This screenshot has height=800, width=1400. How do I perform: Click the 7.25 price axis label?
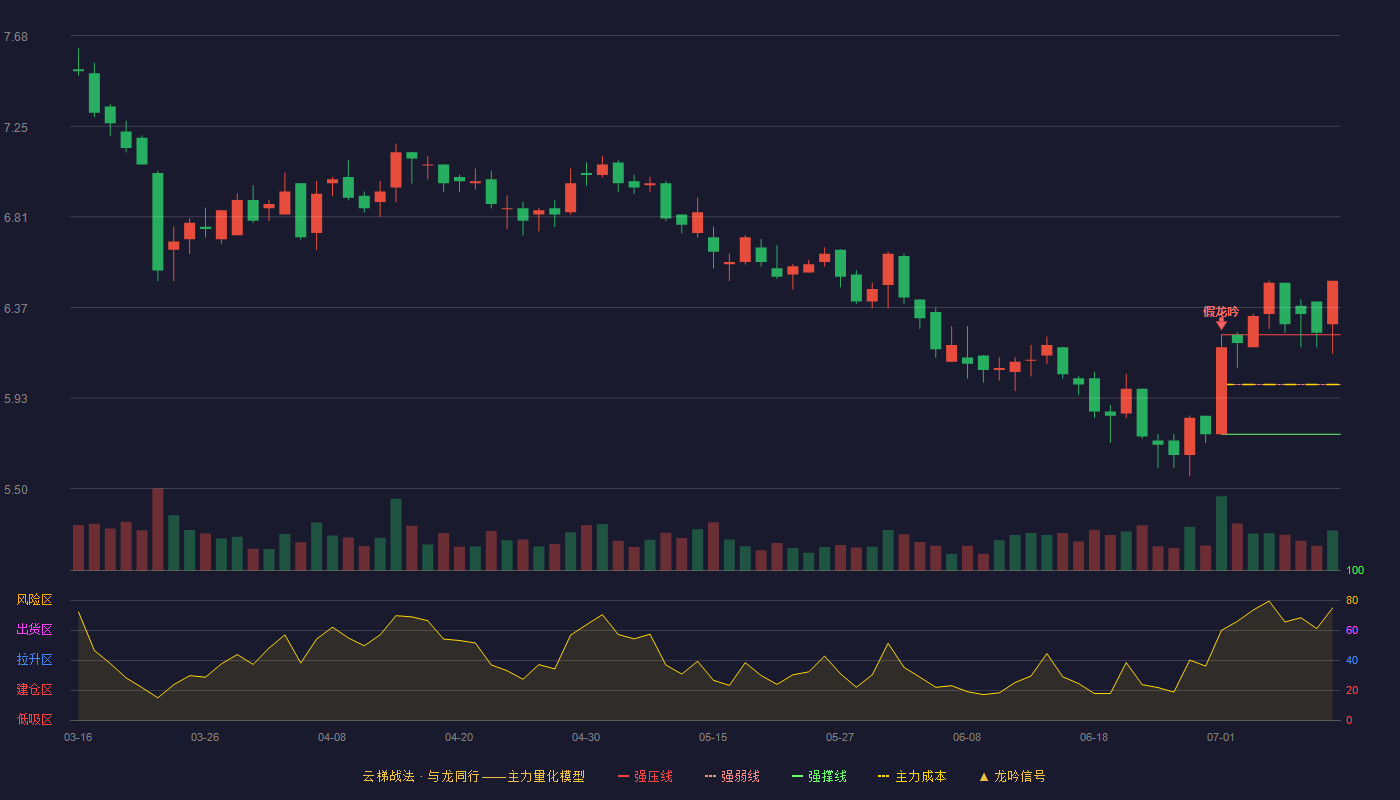(x=16, y=128)
